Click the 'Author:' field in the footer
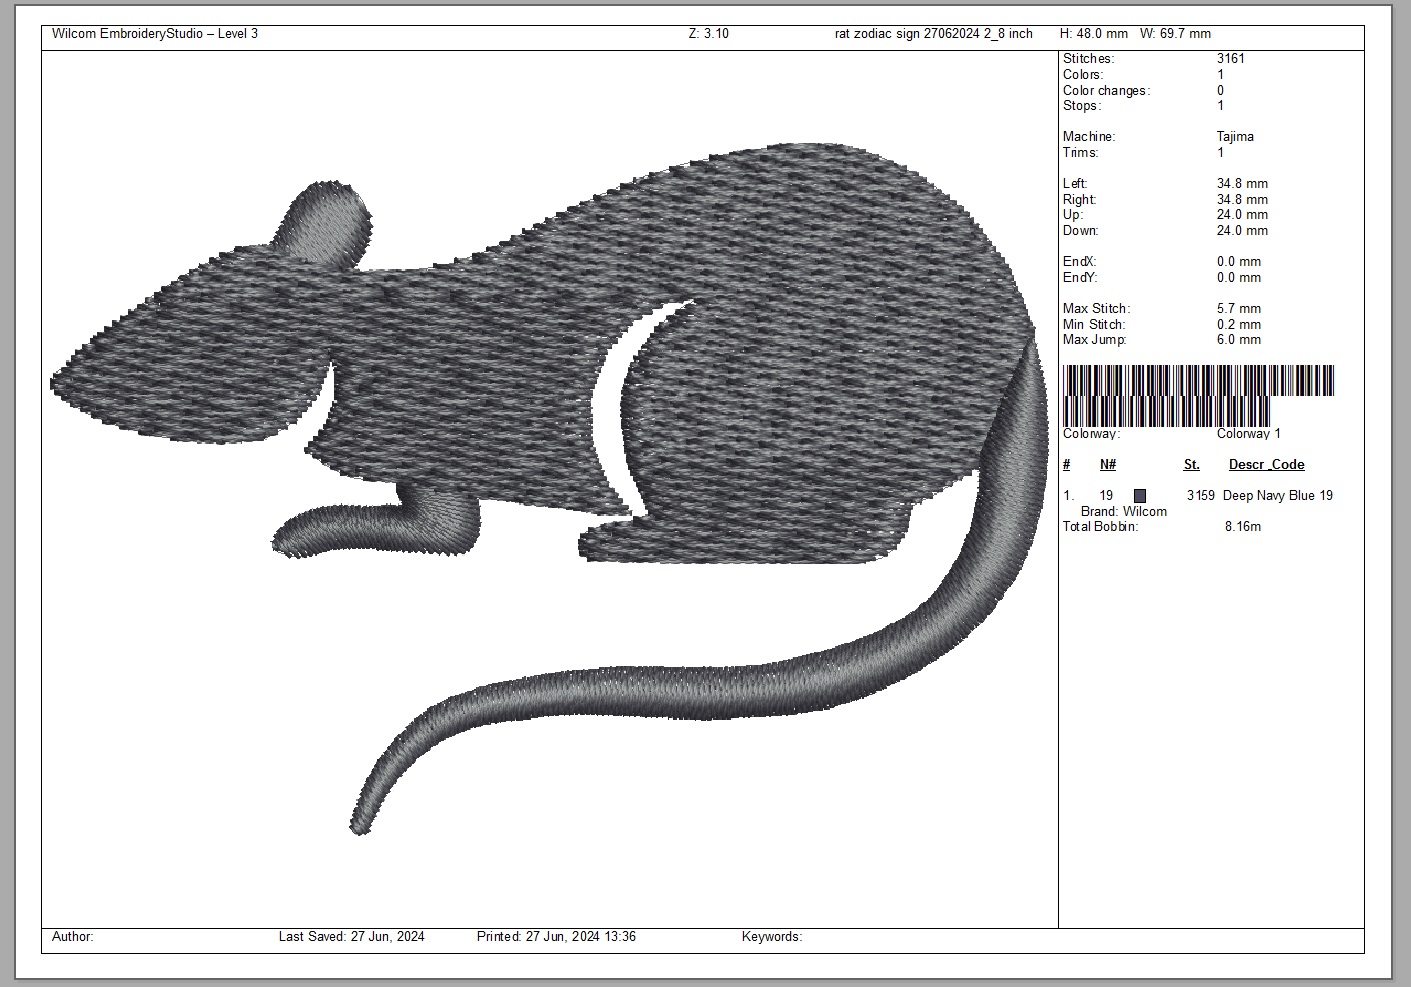The width and height of the screenshot is (1411, 987). pyautogui.click(x=73, y=937)
